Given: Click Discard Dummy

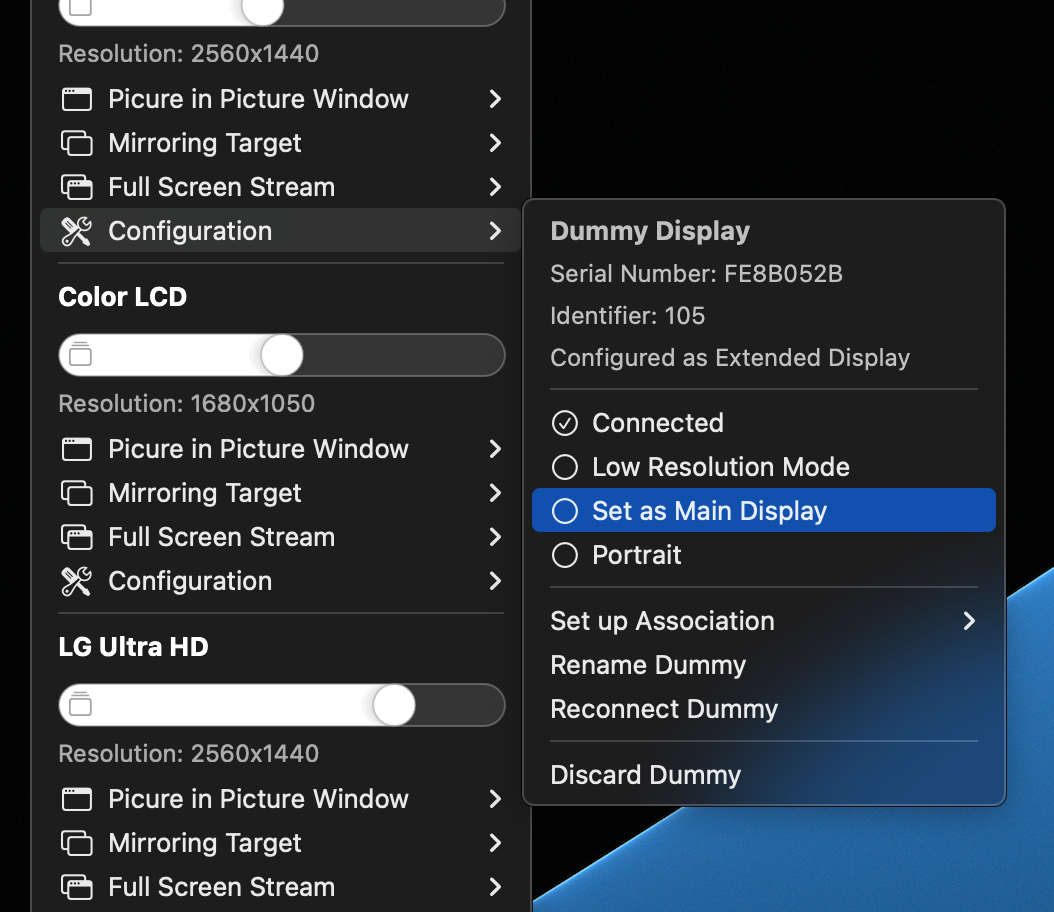Looking at the screenshot, I should pyautogui.click(x=645, y=774).
